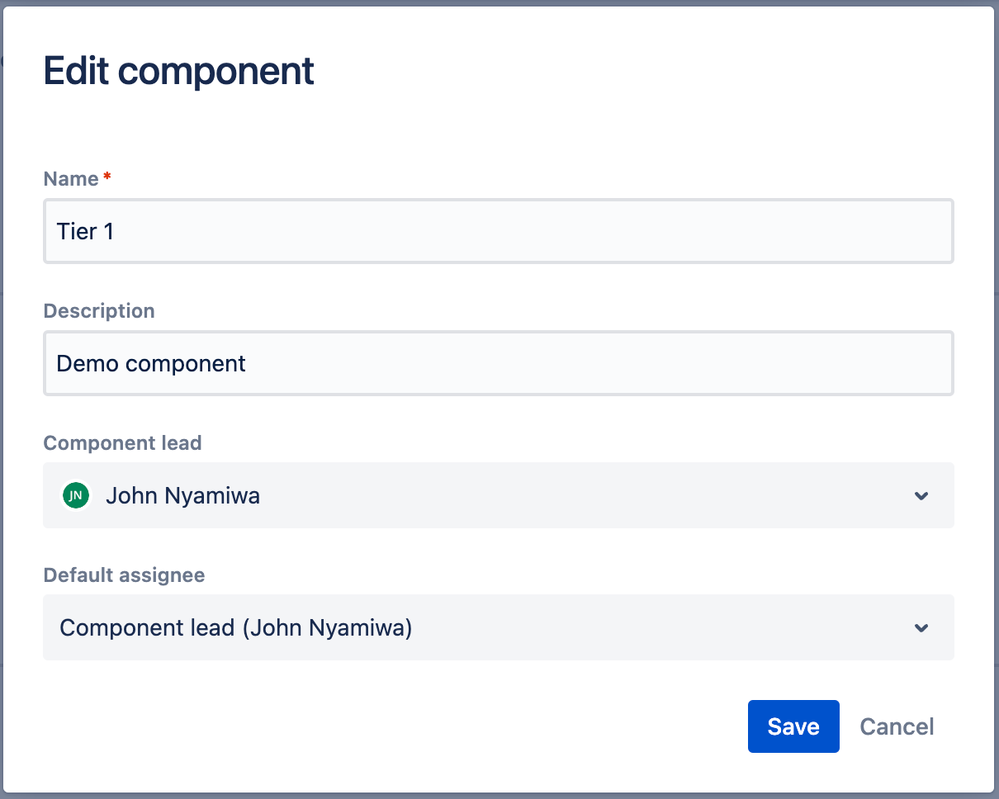Click the "Demo component" description text
This screenshot has width=999, height=799.
coord(151,364)
